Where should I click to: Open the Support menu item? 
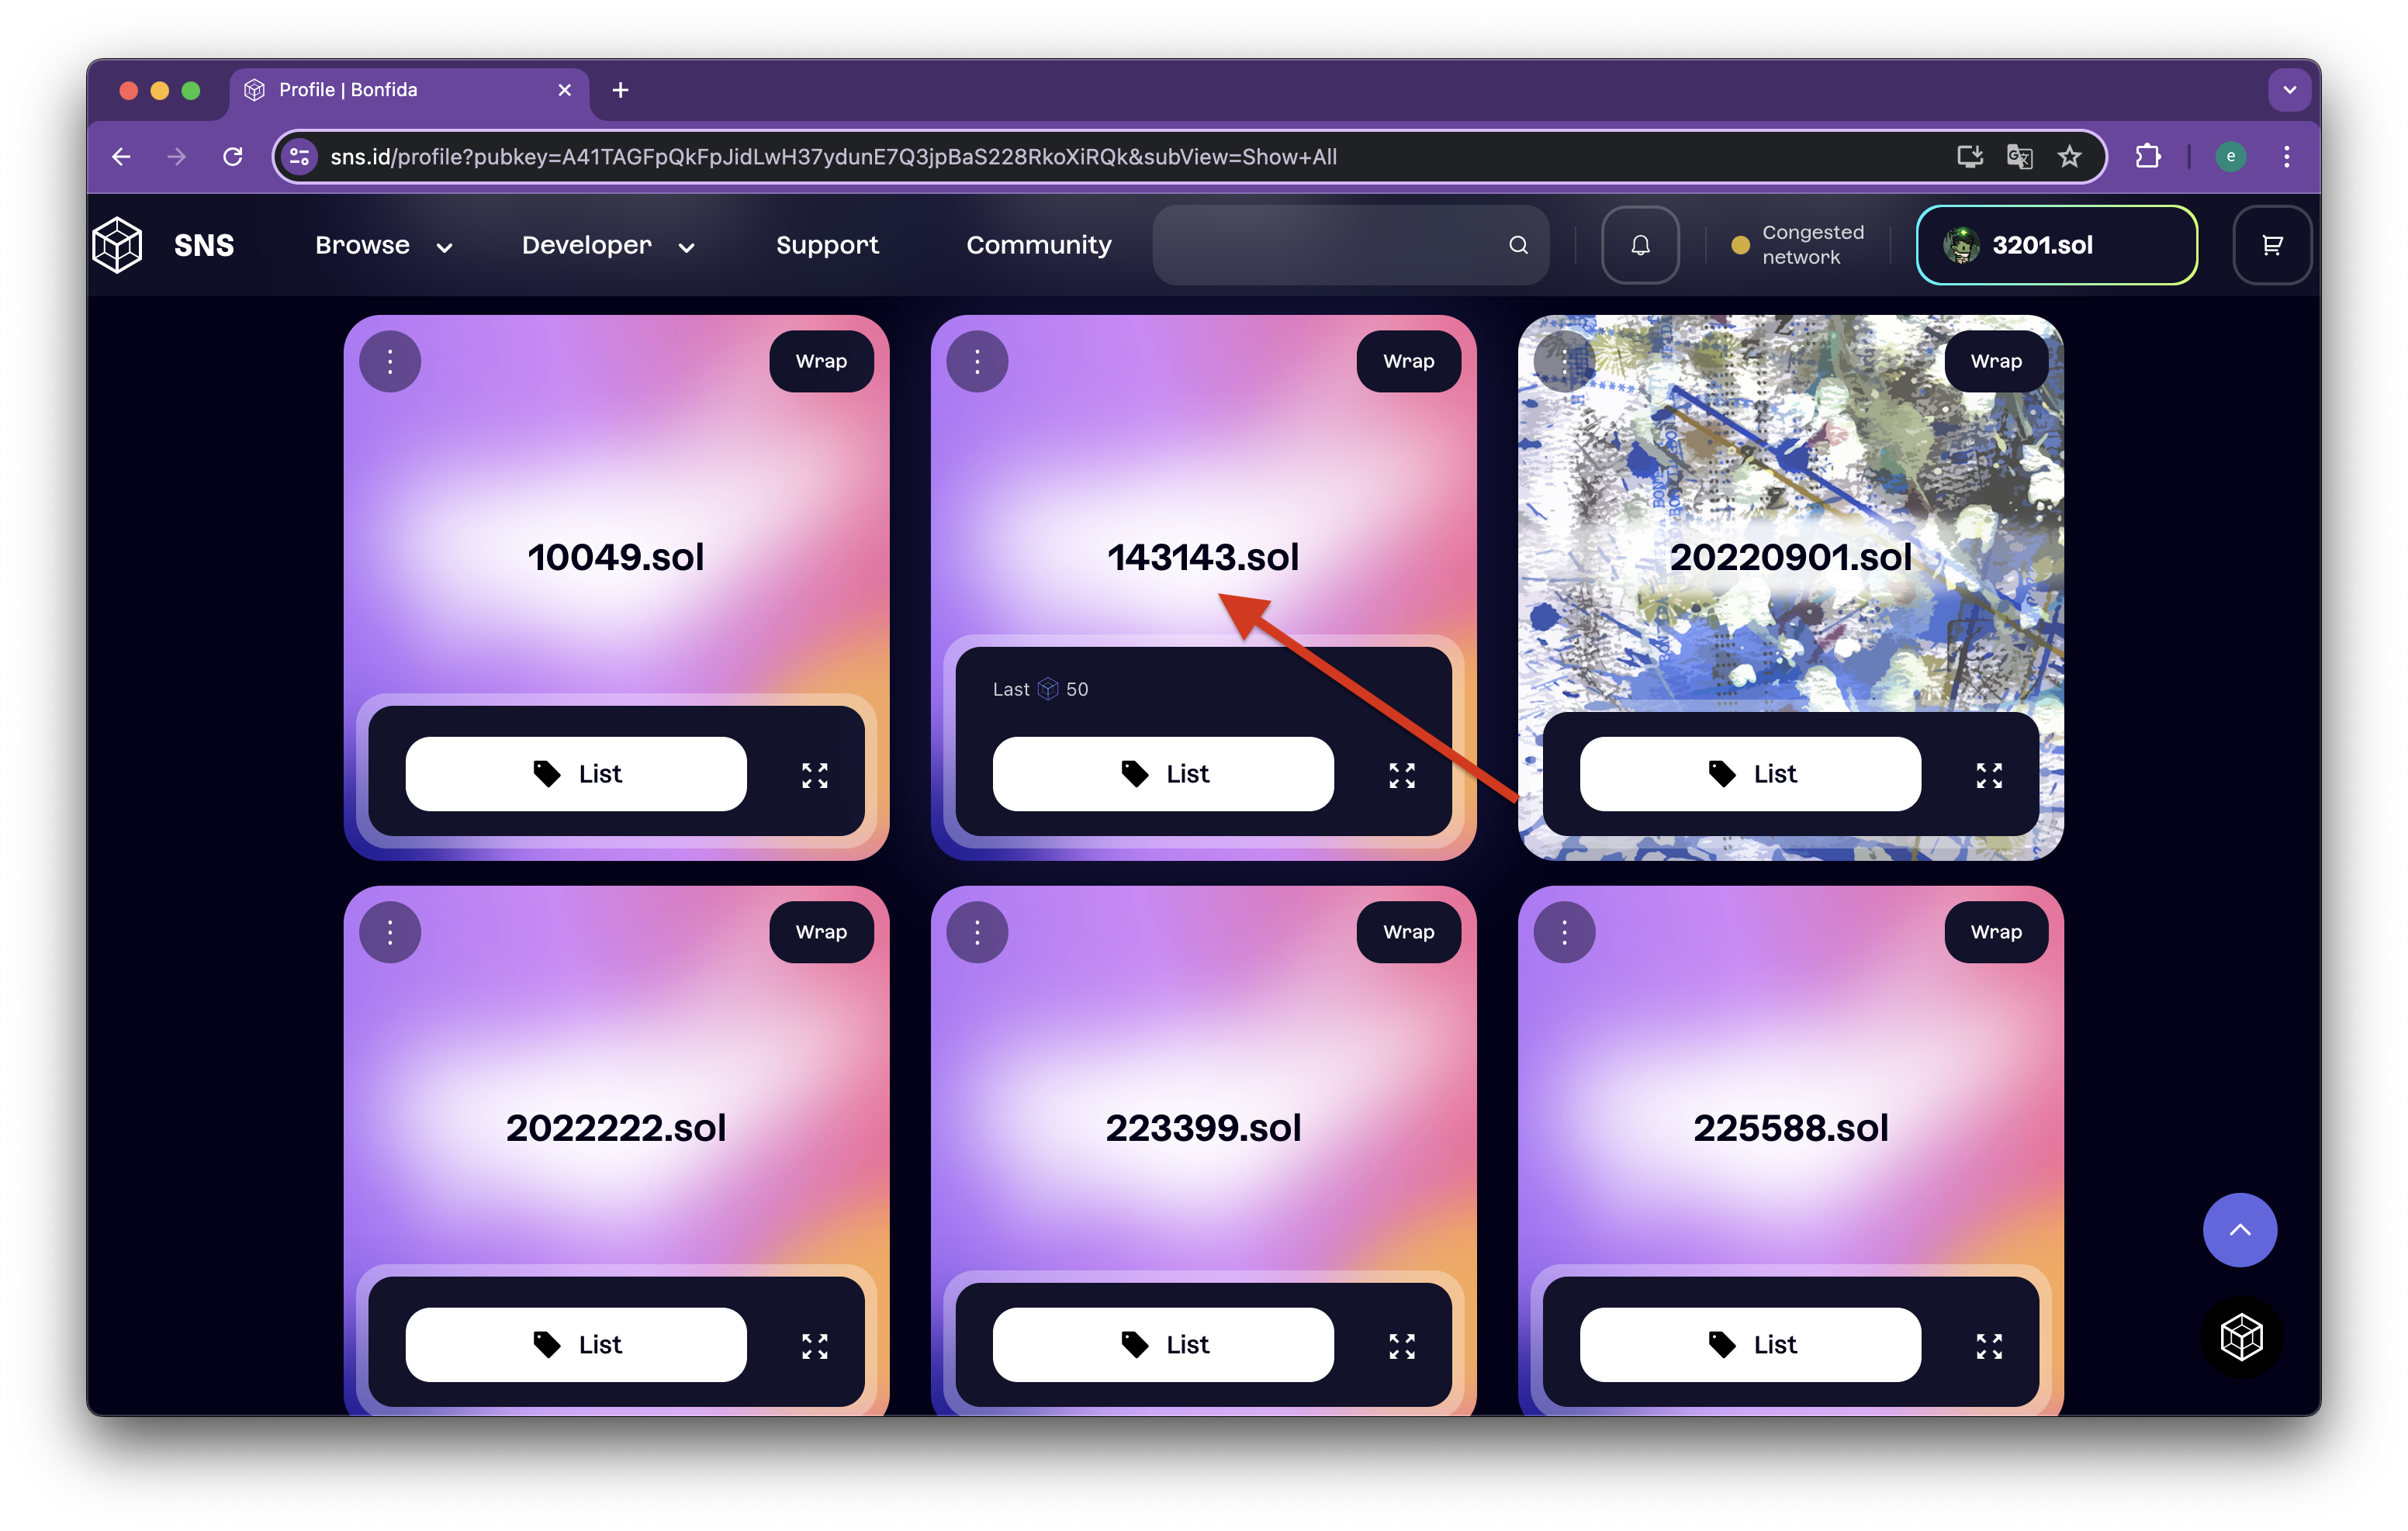click(x=827, y=245)
